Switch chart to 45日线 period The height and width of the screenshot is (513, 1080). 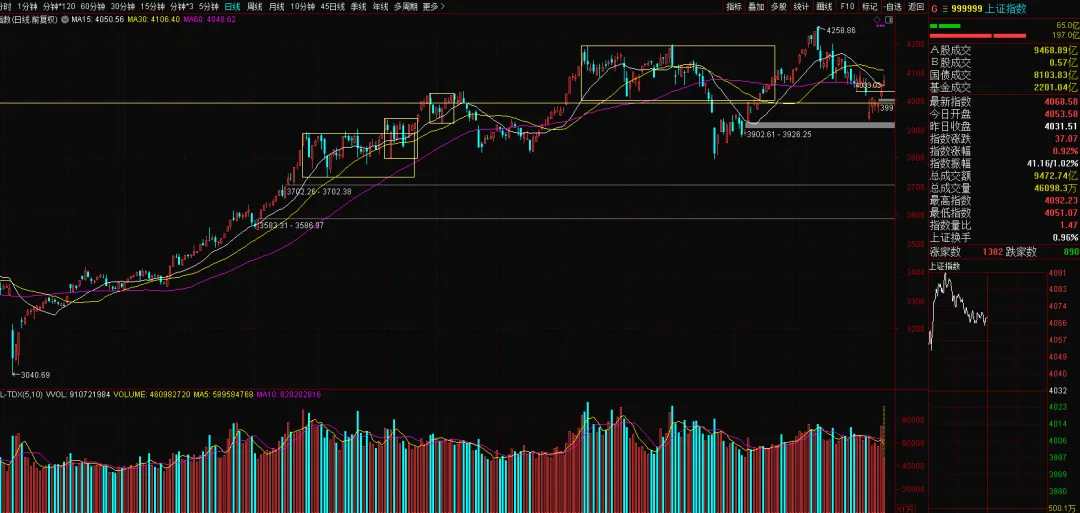pos(333,6)
